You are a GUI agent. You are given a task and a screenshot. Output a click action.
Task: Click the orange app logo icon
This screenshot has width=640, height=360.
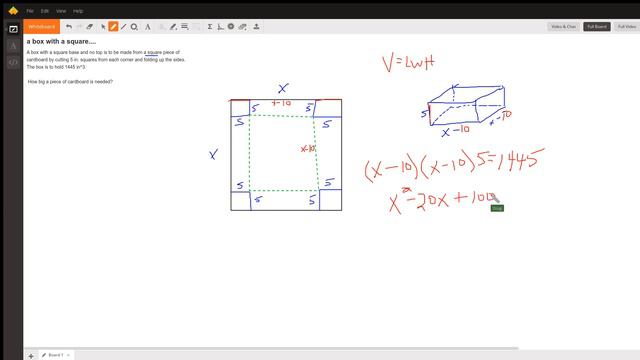point(13,11)
